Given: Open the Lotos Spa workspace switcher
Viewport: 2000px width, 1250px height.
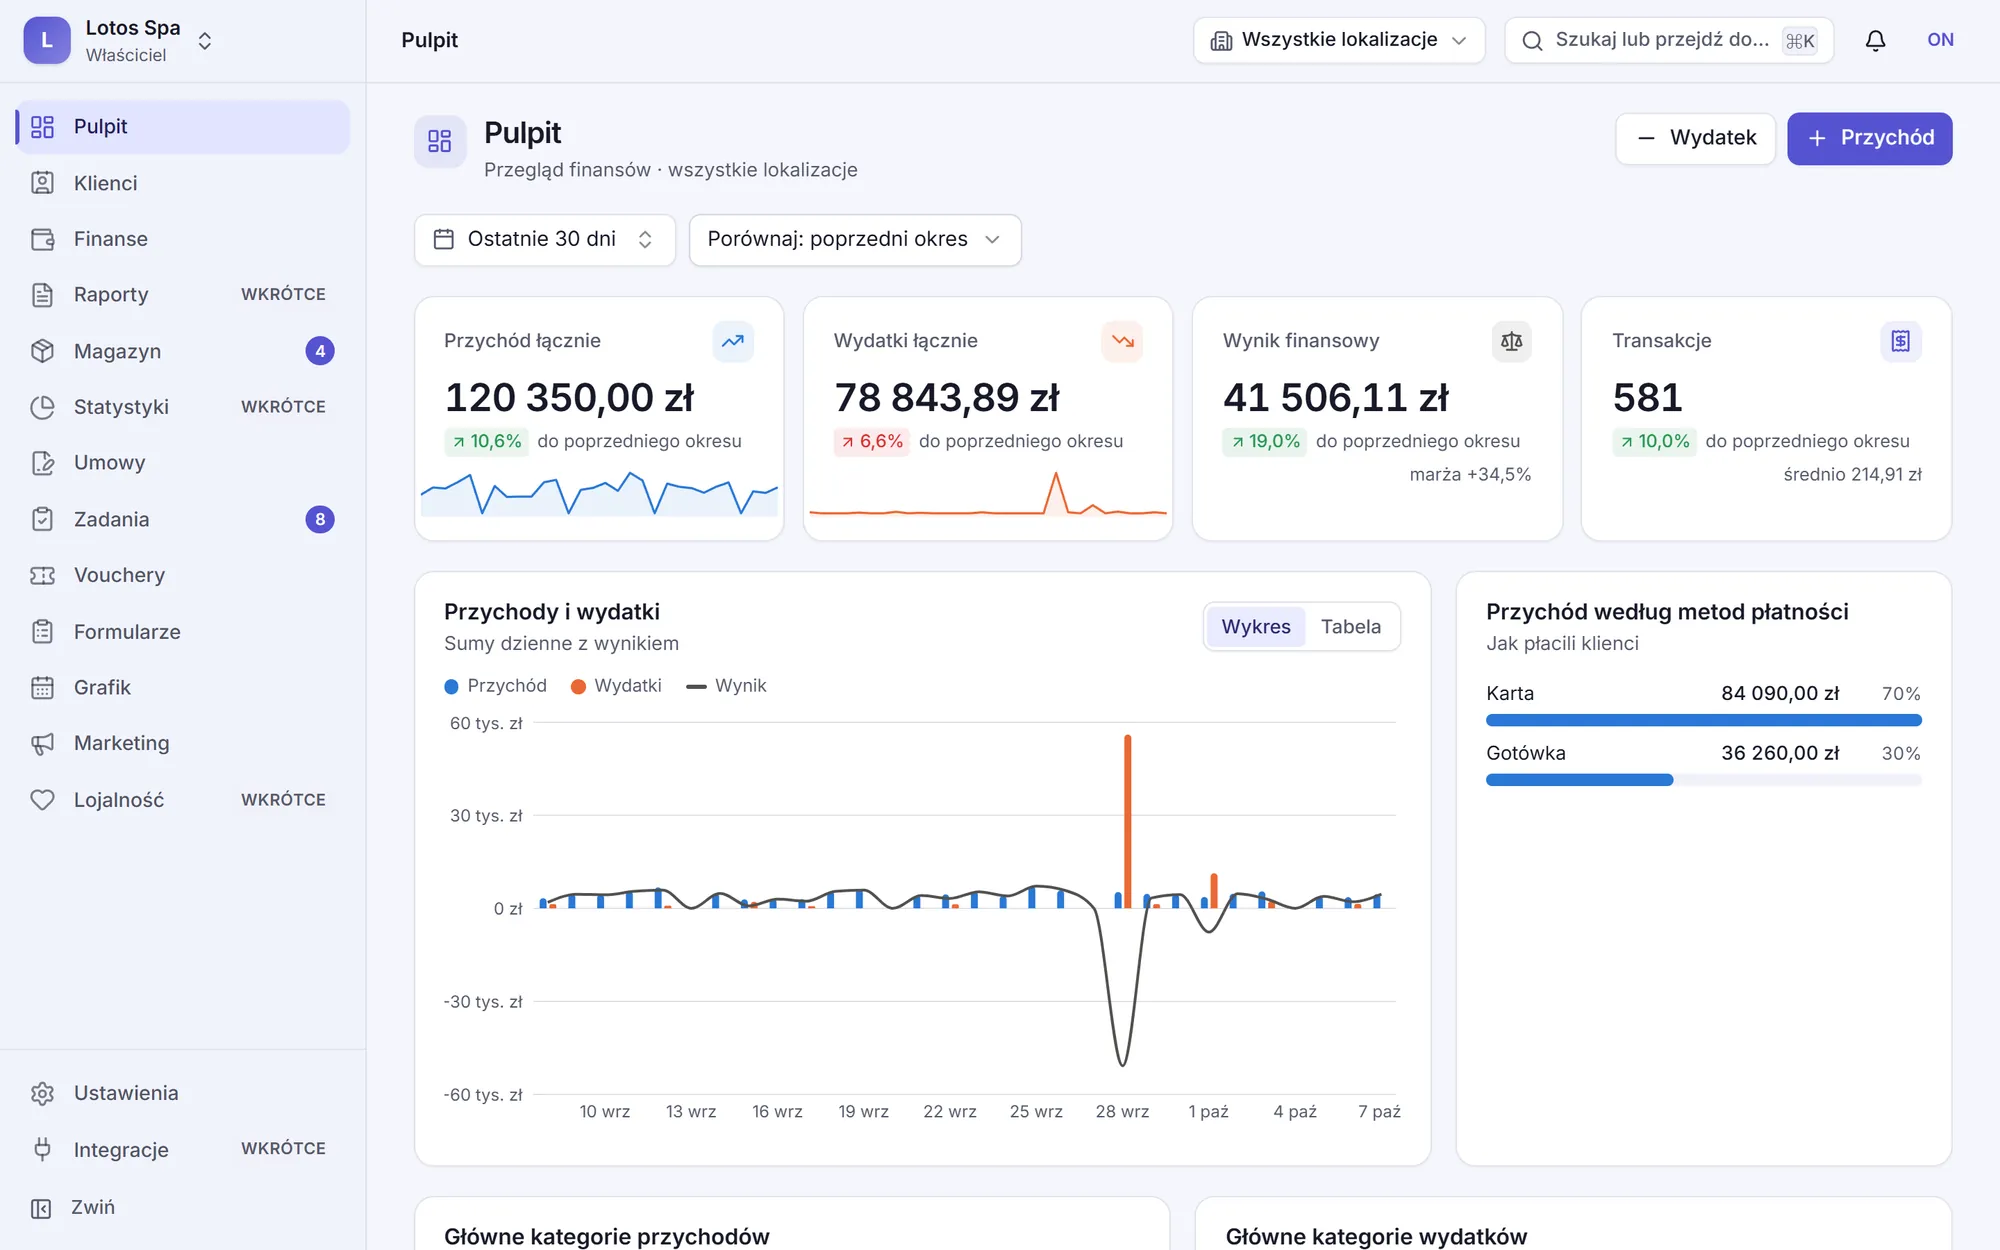Looking at the screenshot, I should 119,41.
